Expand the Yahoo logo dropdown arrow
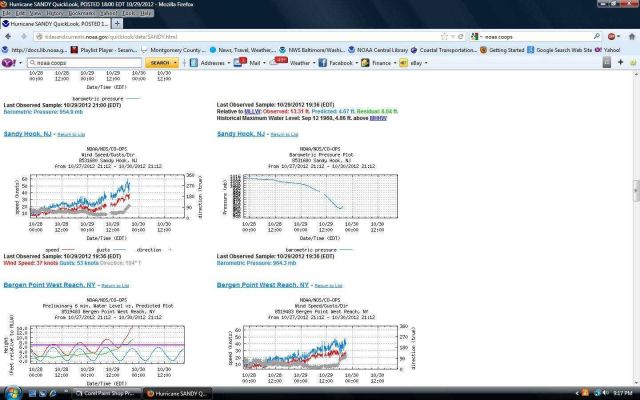The width and height of the screenshot is (640, 400). tap(20, 63)
